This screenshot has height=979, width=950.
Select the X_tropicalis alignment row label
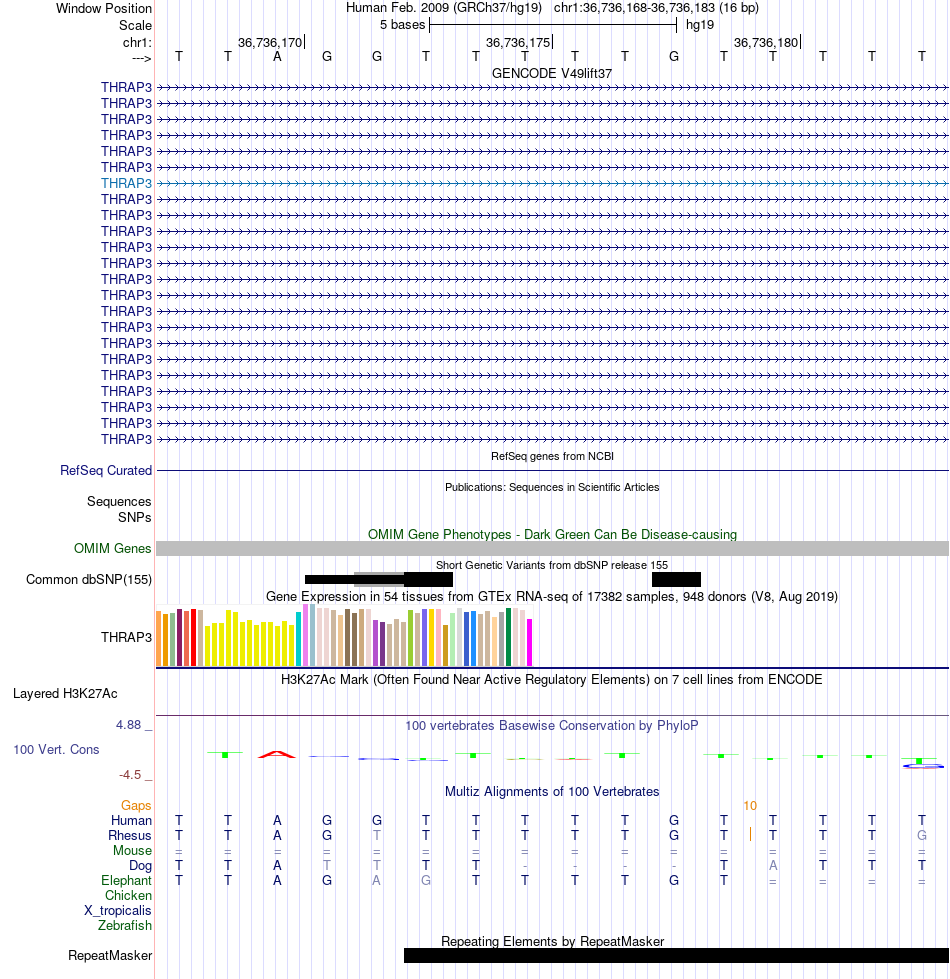pyautogui.click(x=117, y=910)
